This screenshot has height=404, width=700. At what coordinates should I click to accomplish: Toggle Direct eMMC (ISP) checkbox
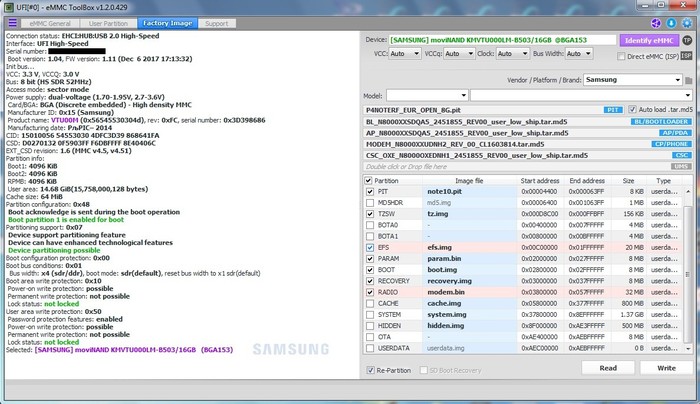[x=621, y=56]
